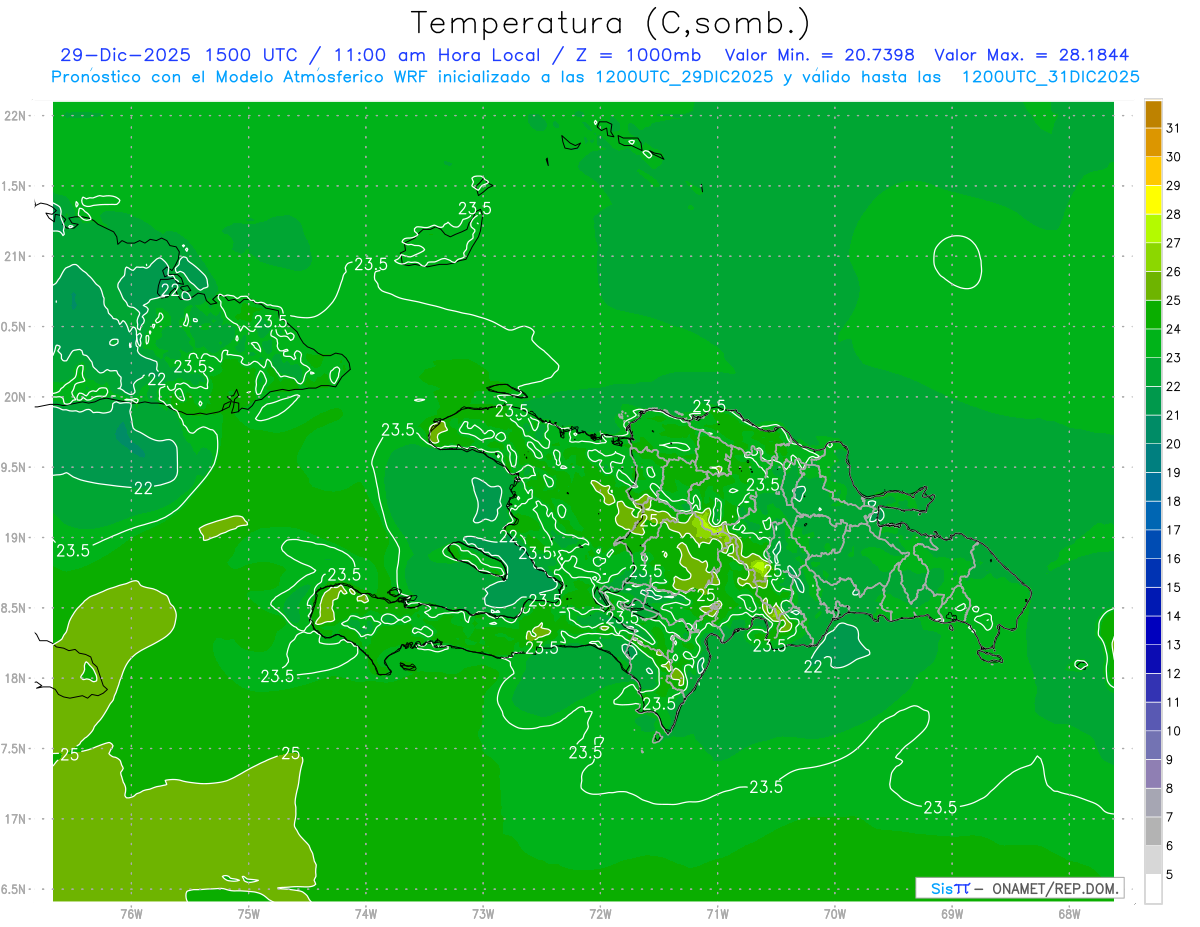This screenshot has height=927, width=1200.
Task: Click the "72W" longitude axis label
Action: click(x=600, y=913)
